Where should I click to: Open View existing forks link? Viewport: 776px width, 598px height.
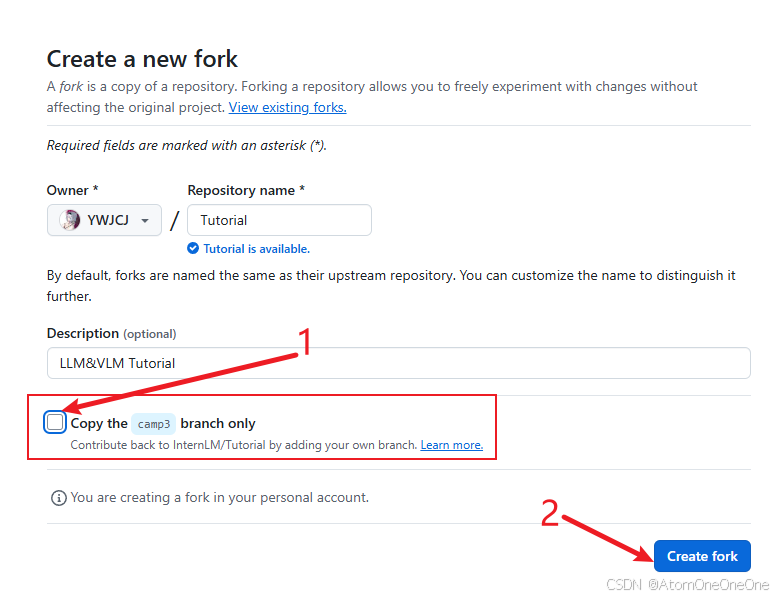click(x=288, y=107)
